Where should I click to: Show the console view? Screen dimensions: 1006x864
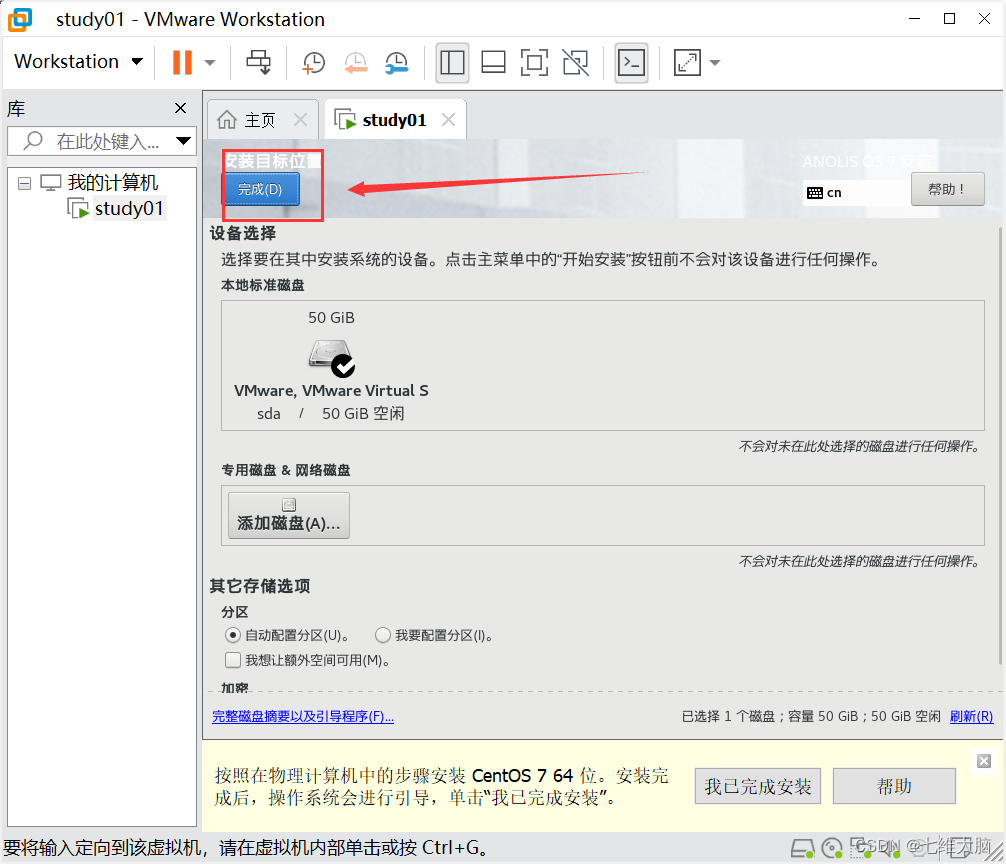coord(631,62)
